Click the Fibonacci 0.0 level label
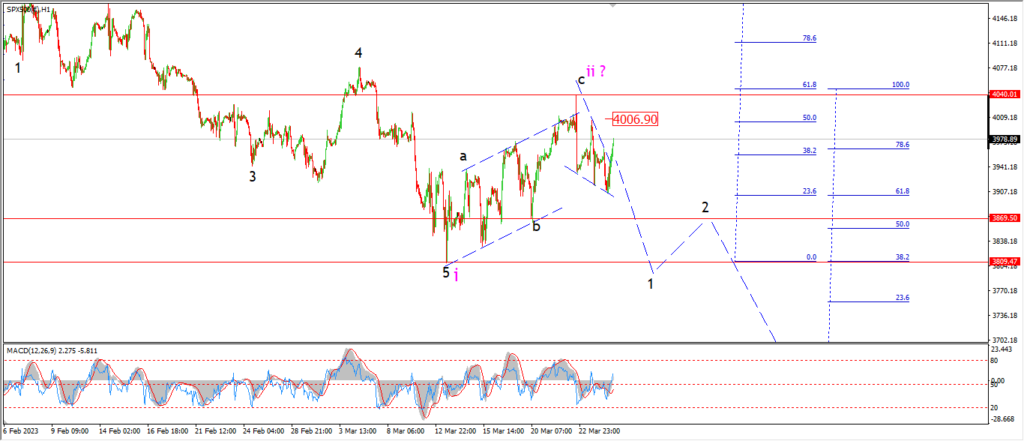Screen dimensions: 1024x441 click(811, 257)
